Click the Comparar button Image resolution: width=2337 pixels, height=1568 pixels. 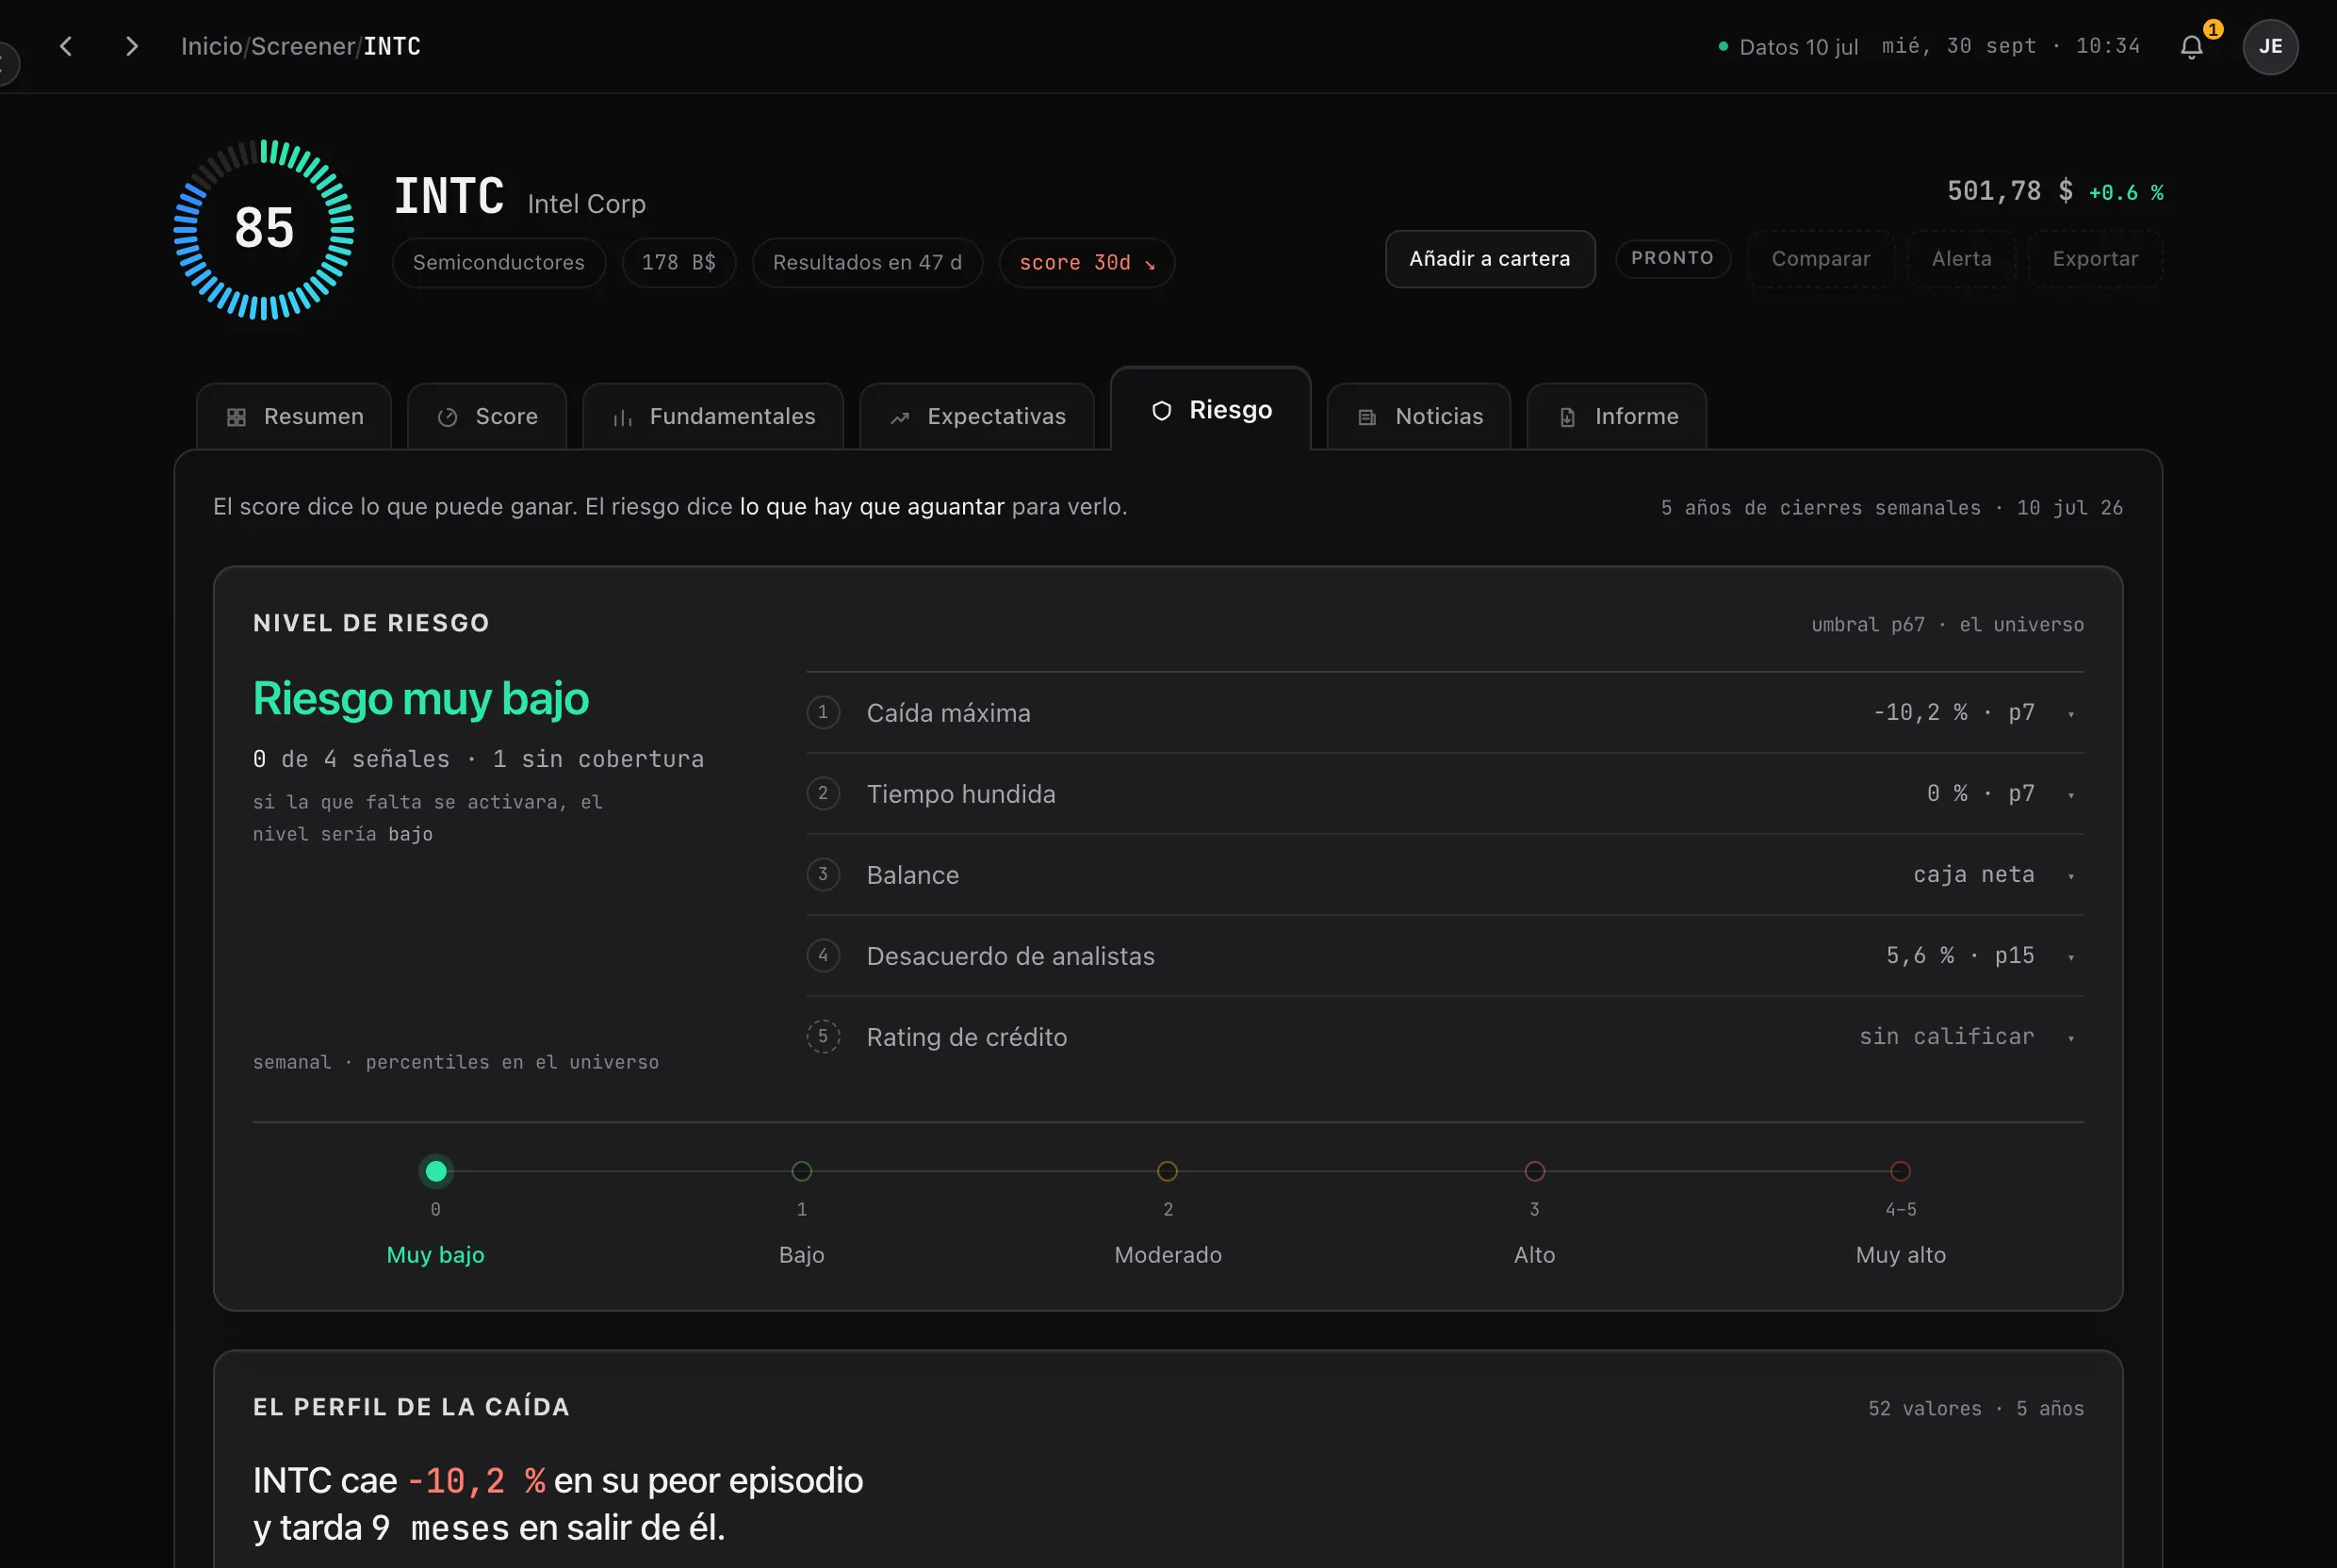point(1821,259)
